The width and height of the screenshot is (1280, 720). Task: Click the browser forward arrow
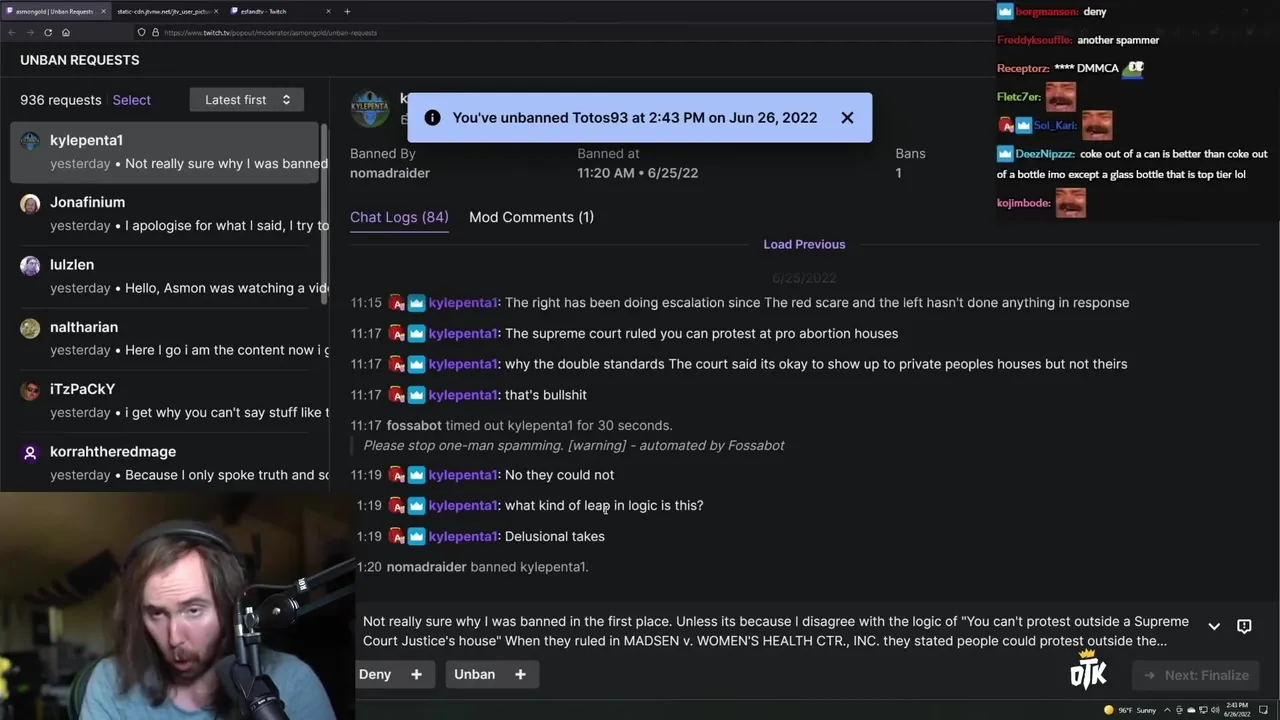pos(30,32)
